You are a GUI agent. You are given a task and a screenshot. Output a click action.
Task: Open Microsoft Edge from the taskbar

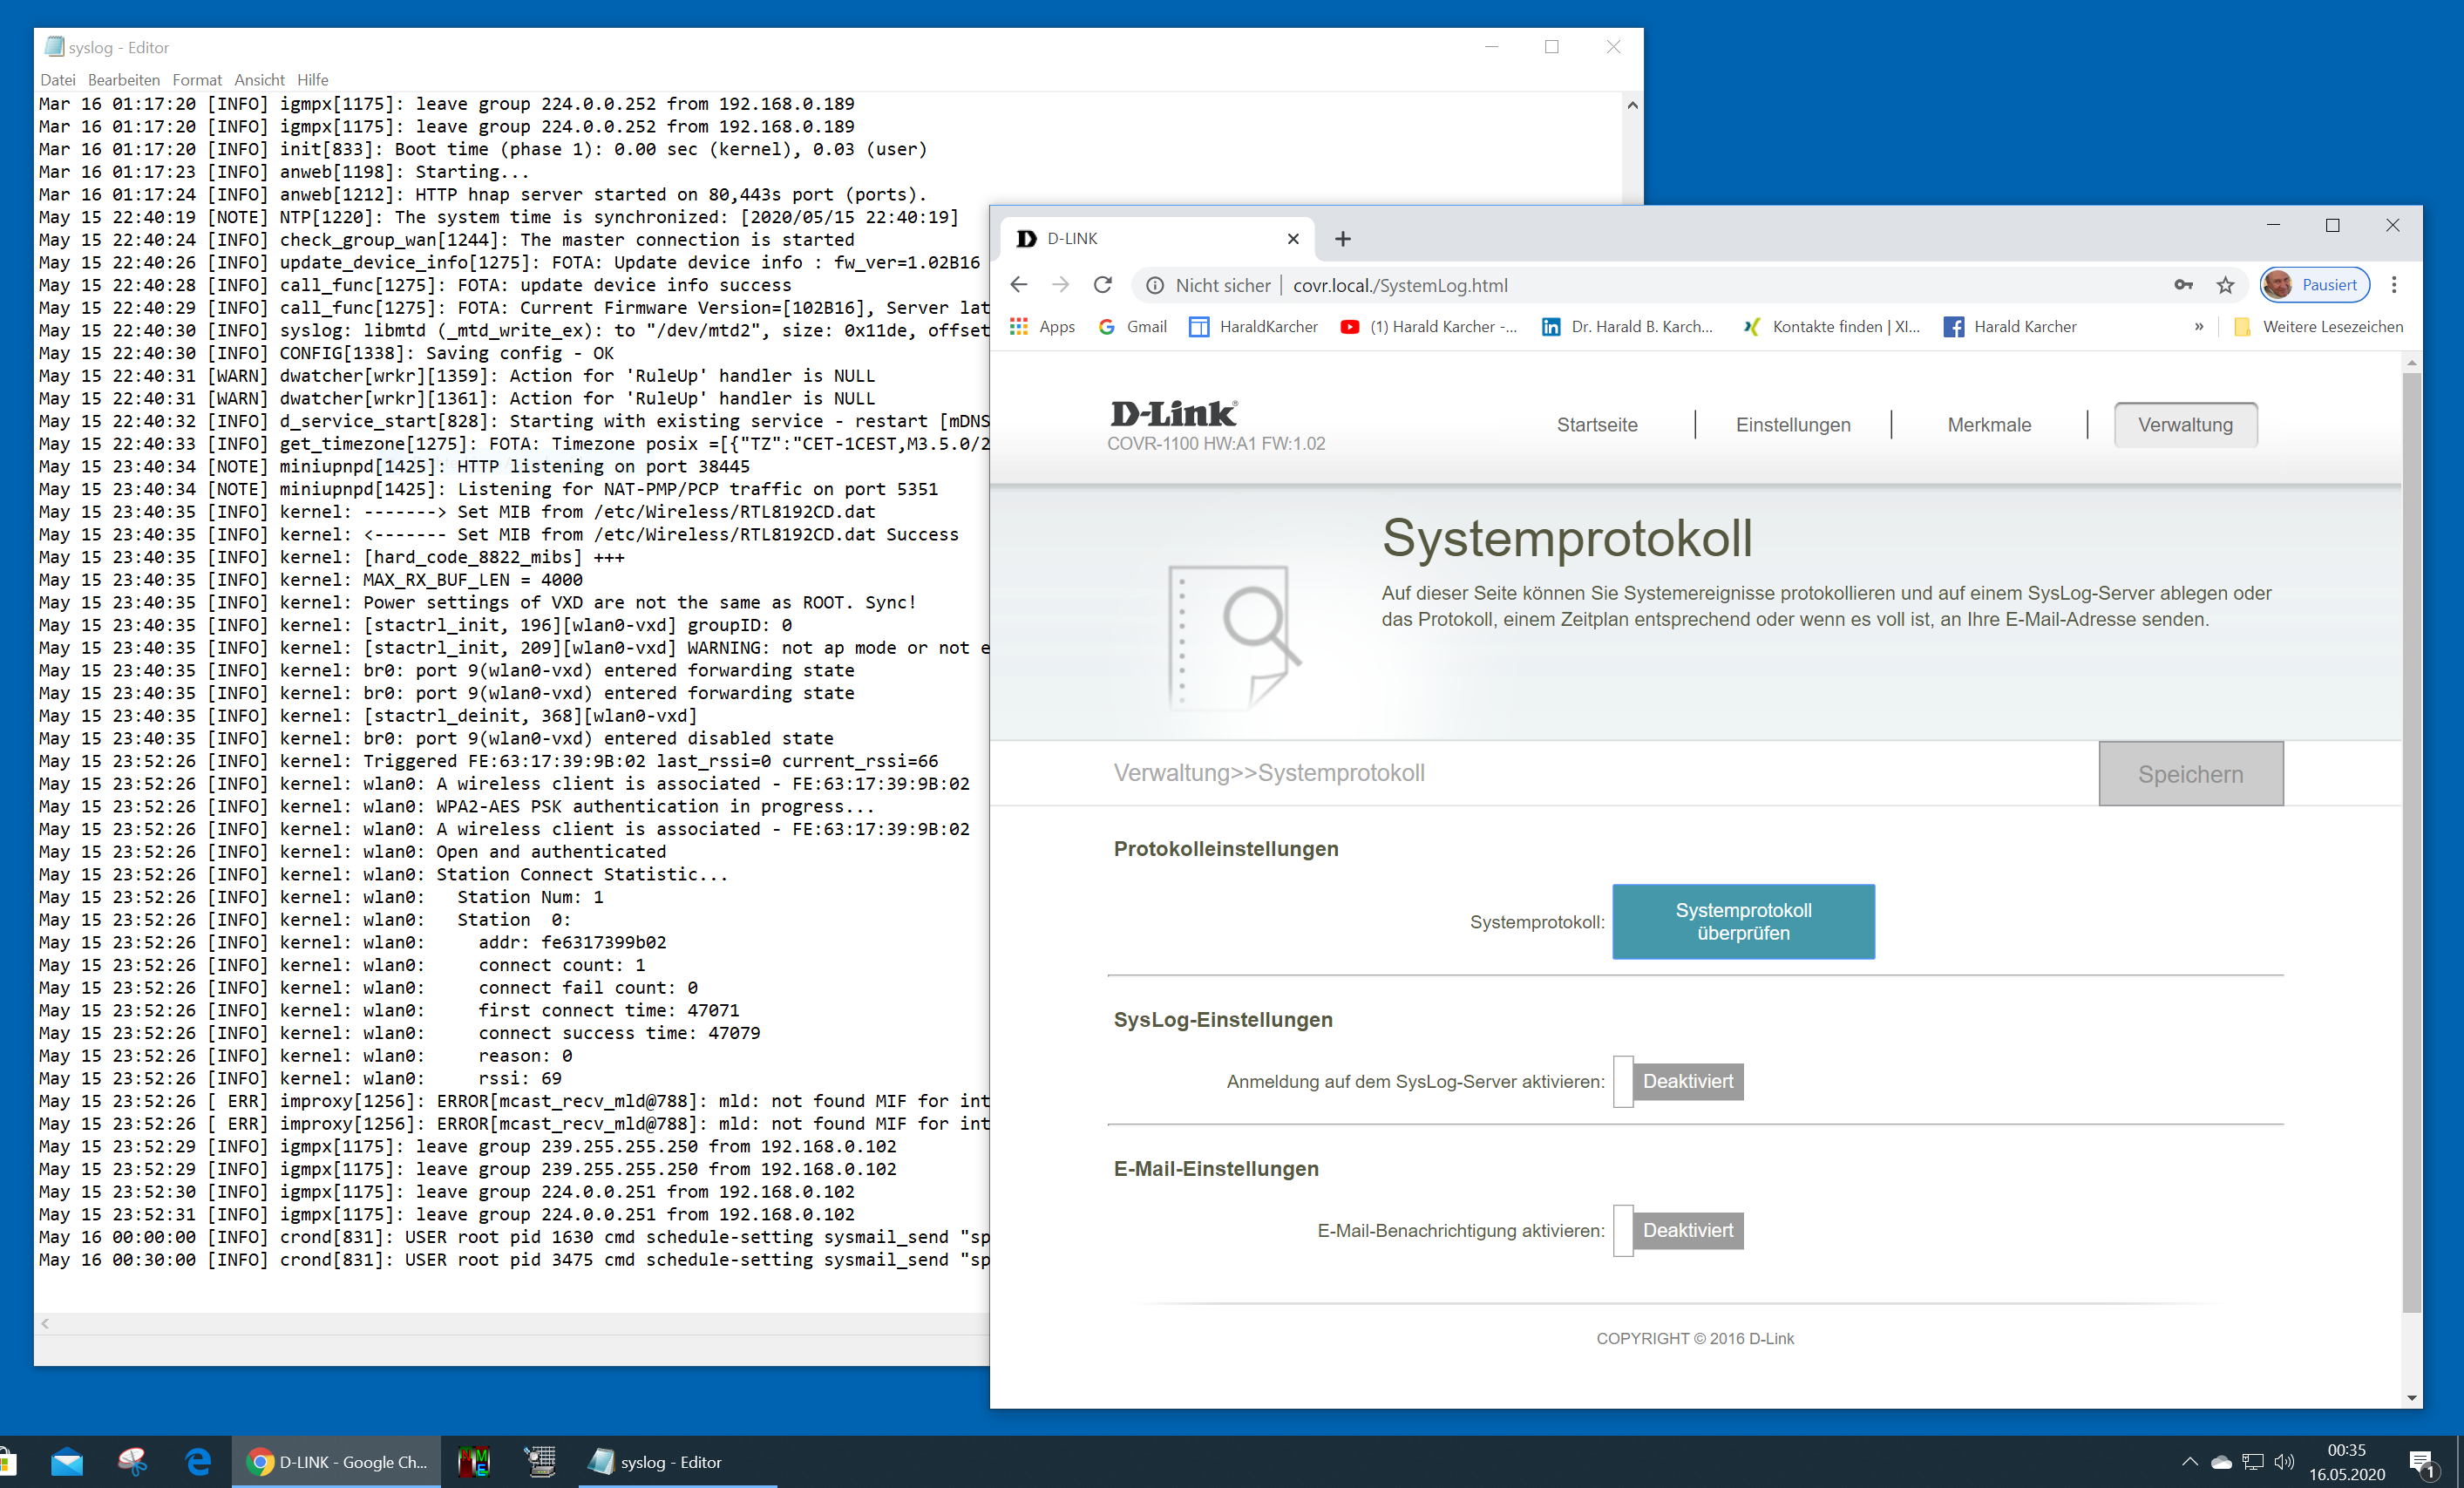(198, 1462)
